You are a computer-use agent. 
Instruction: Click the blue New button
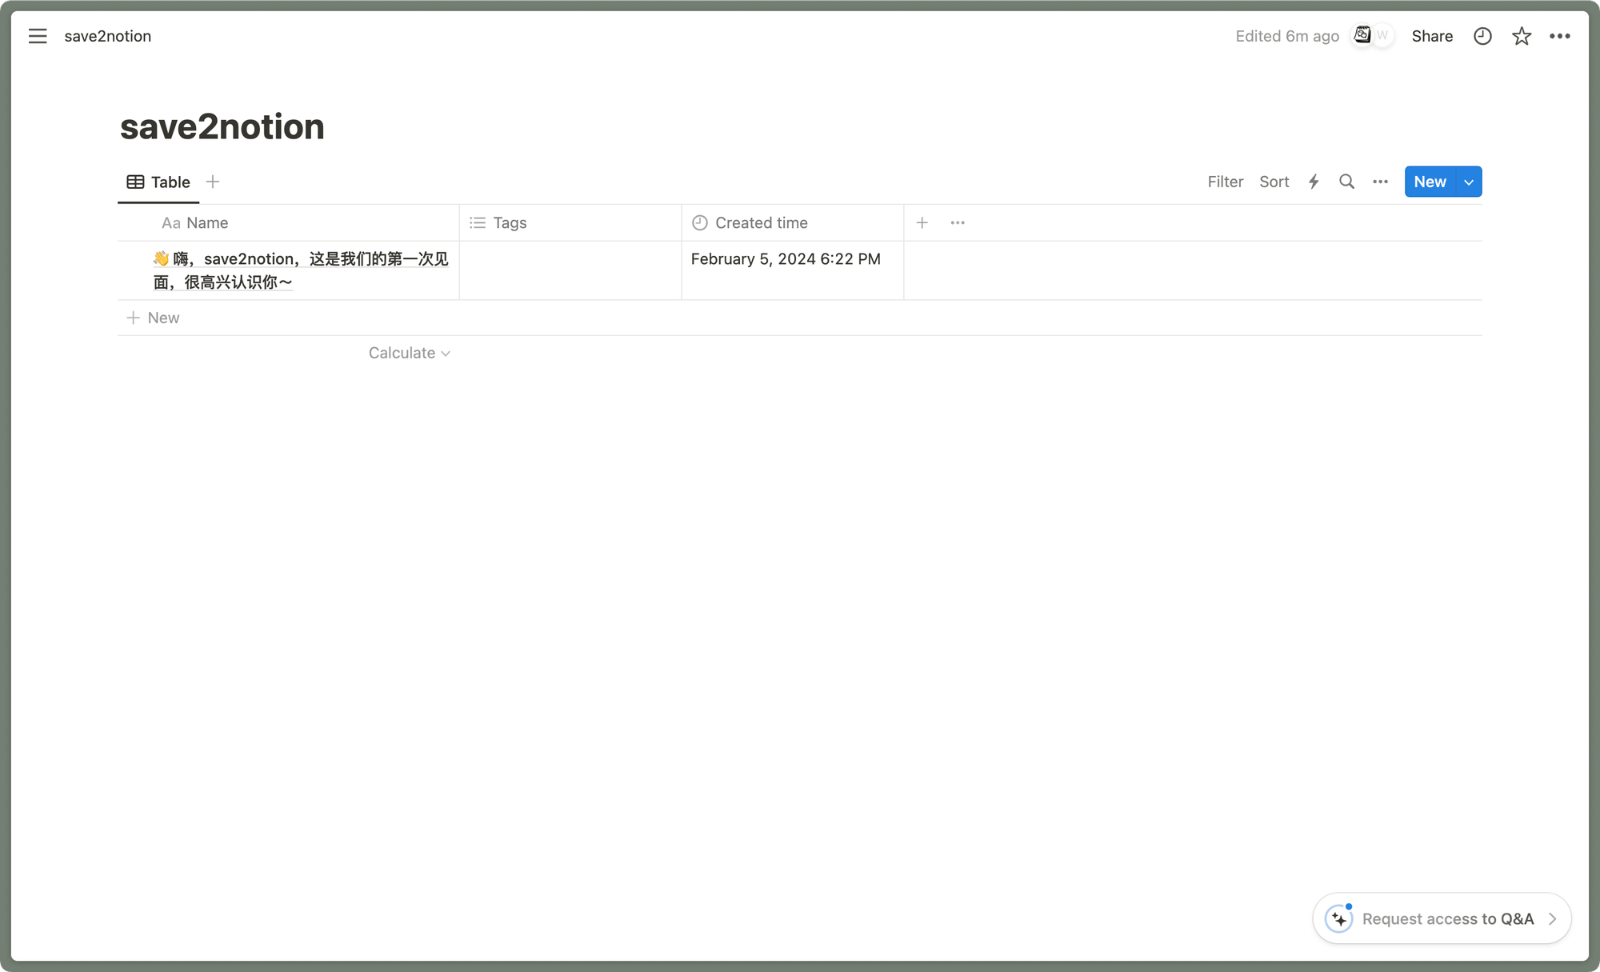pos(1429,182)
